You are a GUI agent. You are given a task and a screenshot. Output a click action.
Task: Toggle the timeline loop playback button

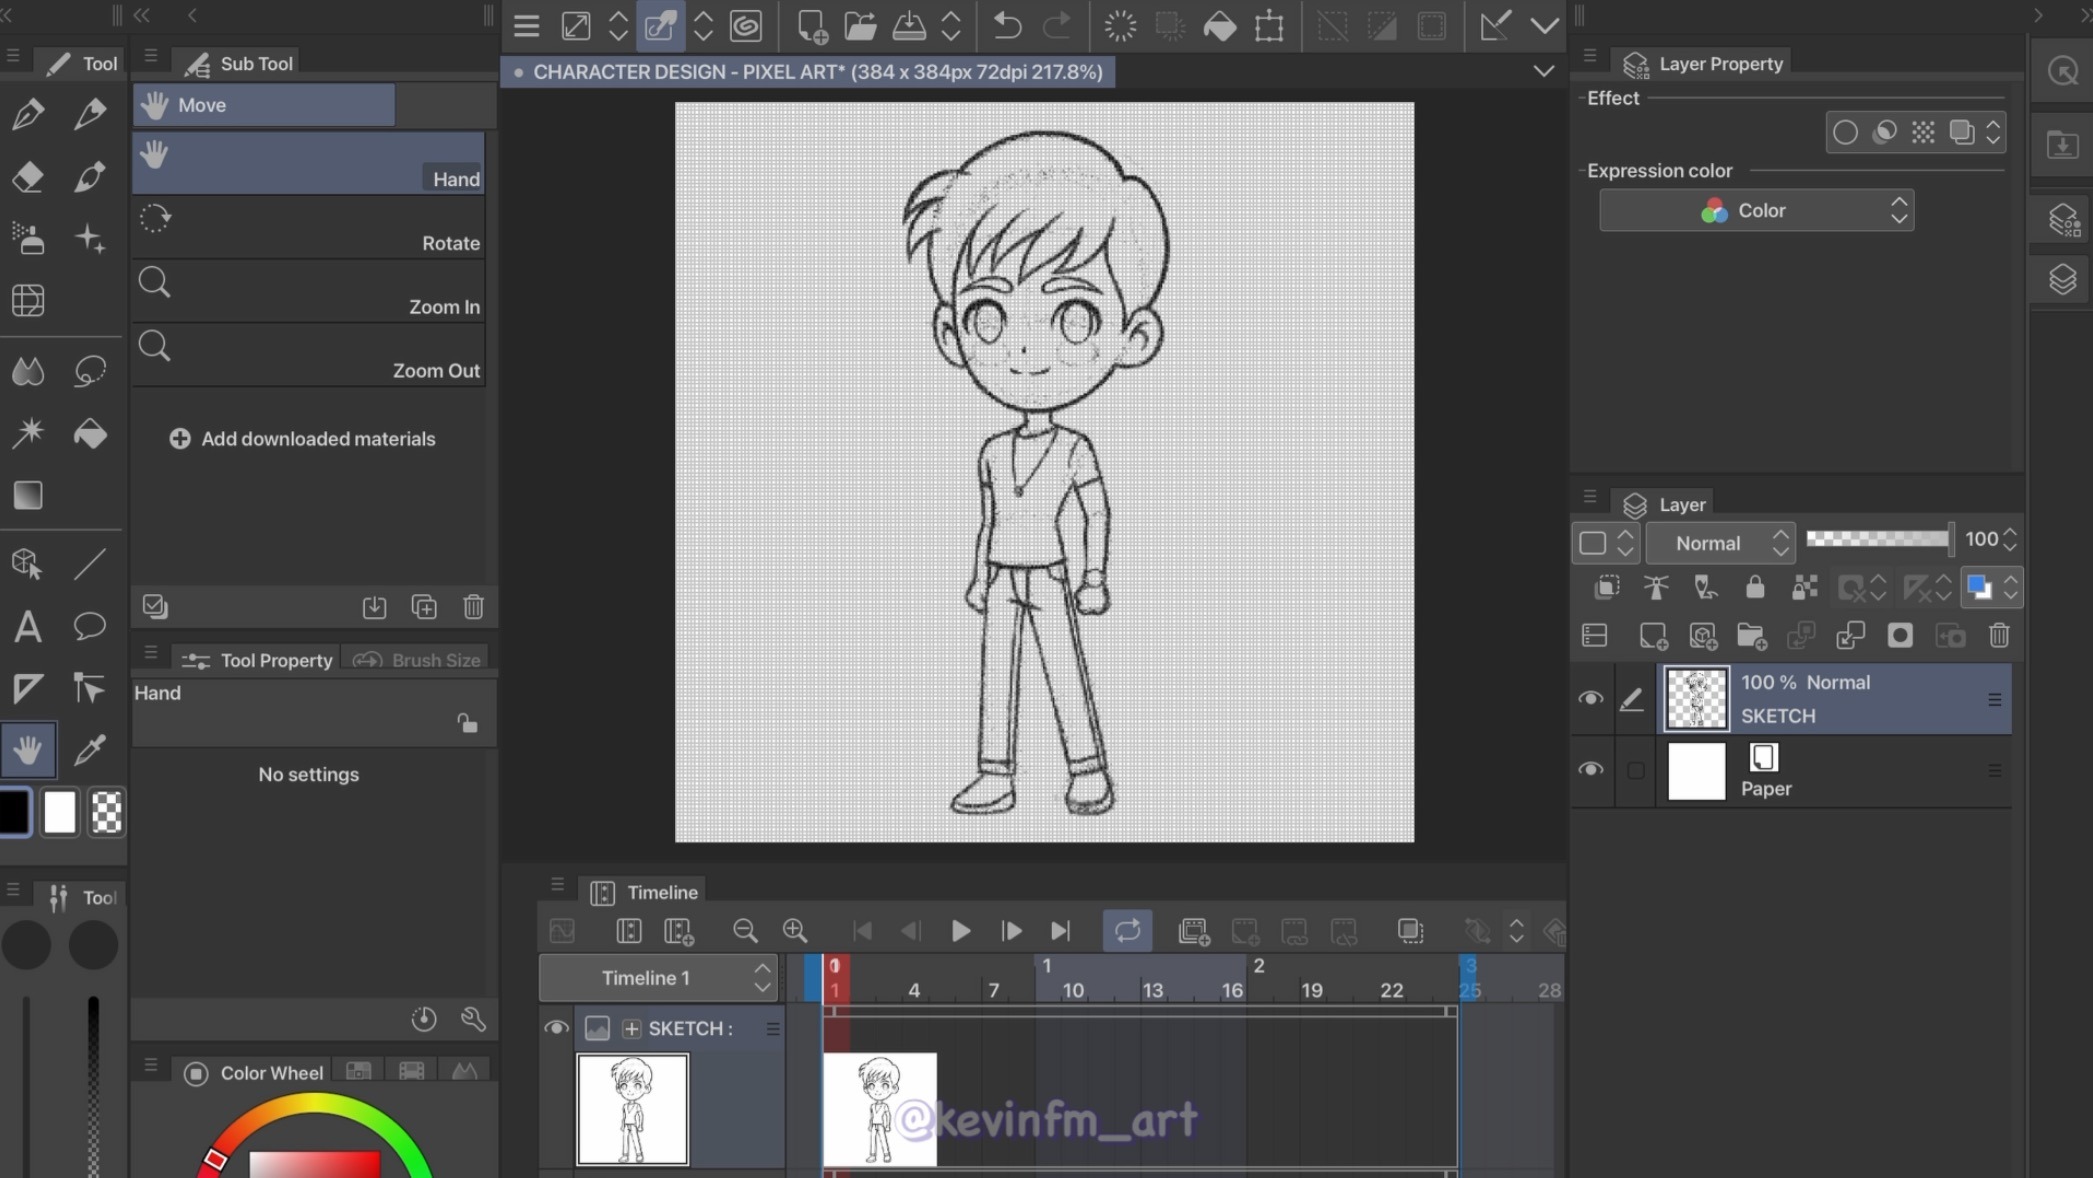click(1127, 931)
